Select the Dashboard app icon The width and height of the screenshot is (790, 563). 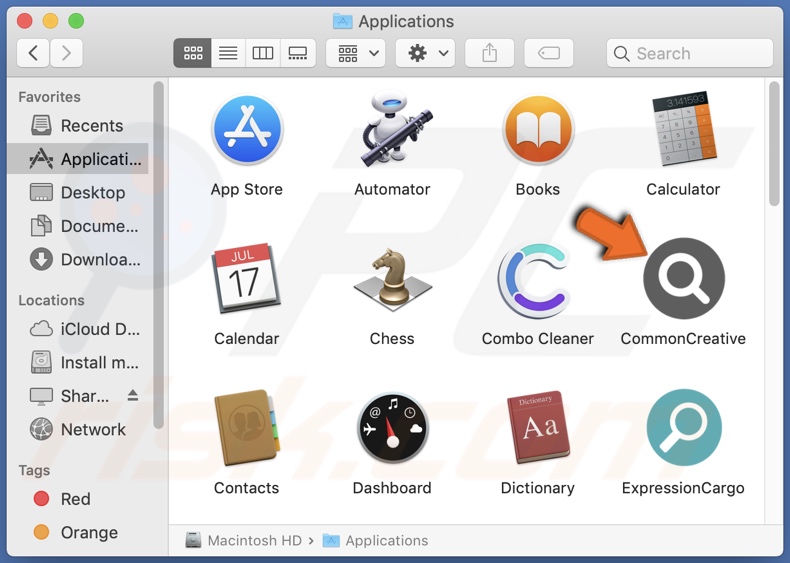[x=392, y=428]
